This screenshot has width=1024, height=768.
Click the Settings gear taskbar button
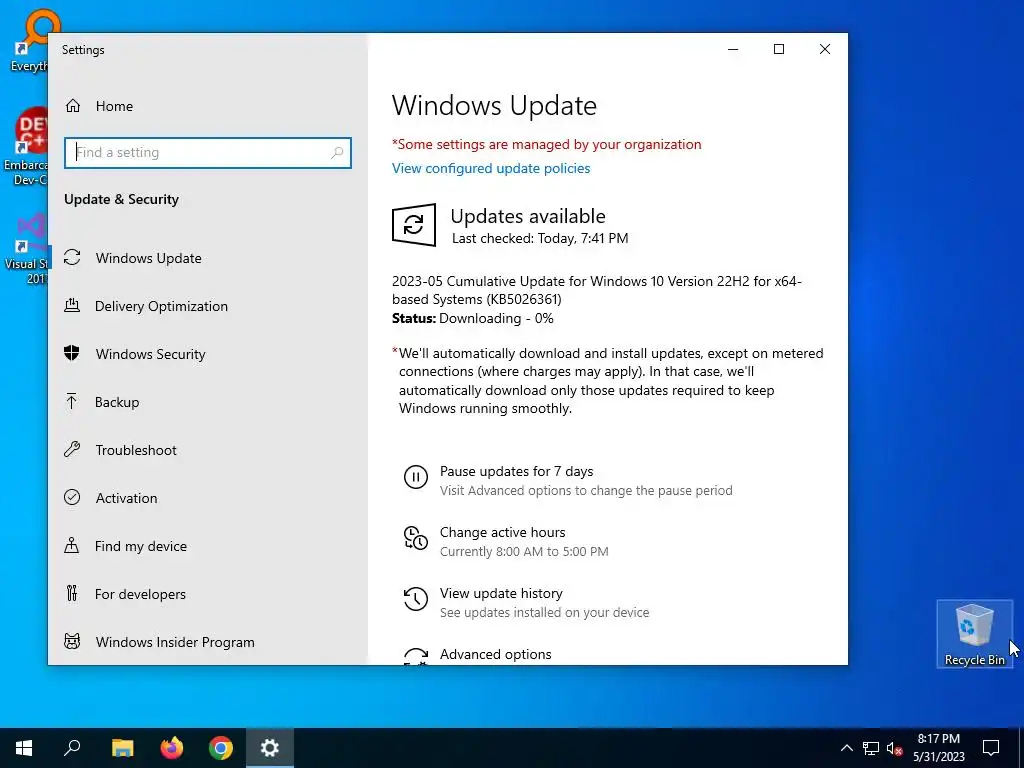[x=270, y=748]
